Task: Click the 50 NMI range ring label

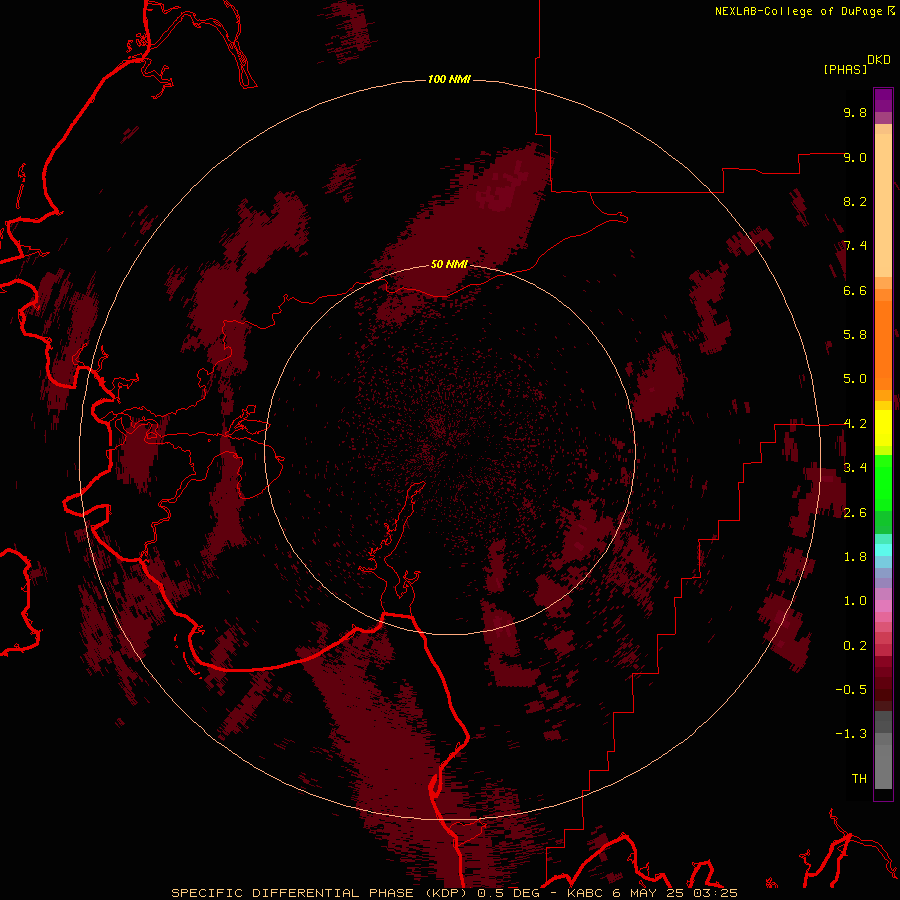Action: tap(449, 264)
